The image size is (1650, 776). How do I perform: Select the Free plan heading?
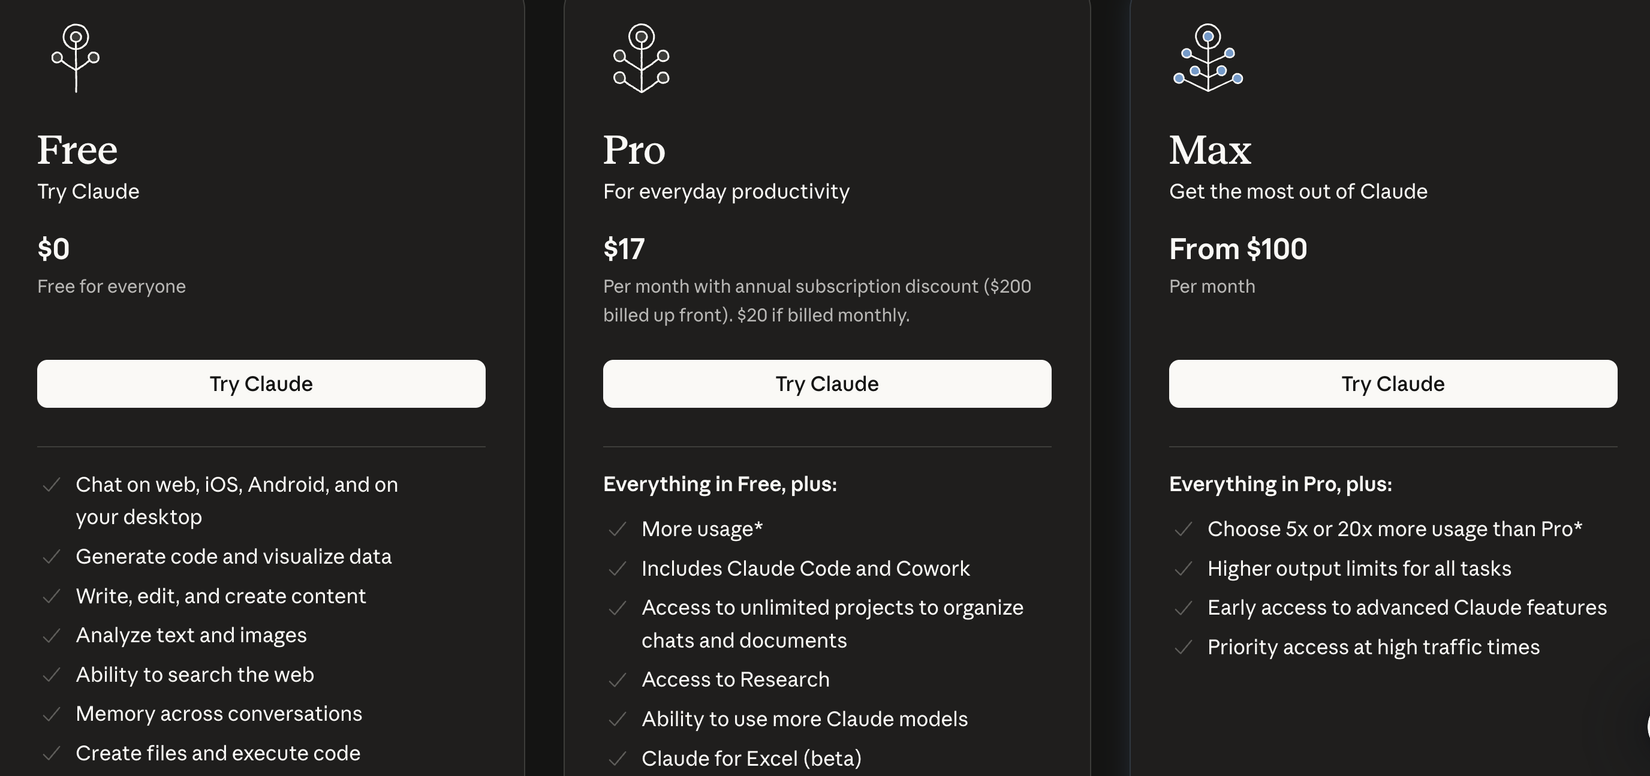coord(77,150)
